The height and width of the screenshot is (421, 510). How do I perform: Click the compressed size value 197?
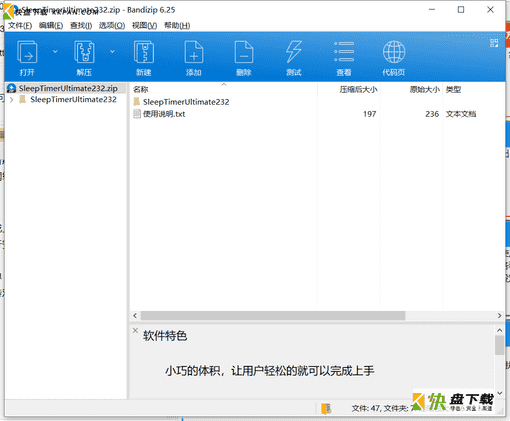pyautogui.click(x=369, y=114)
